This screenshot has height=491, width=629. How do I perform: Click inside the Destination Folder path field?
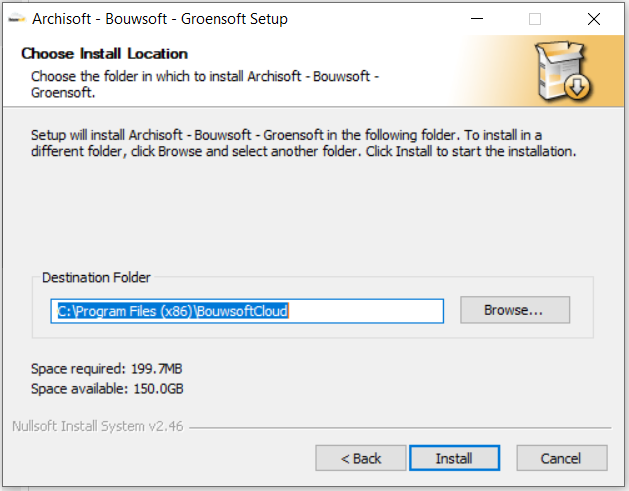(247, 311)
